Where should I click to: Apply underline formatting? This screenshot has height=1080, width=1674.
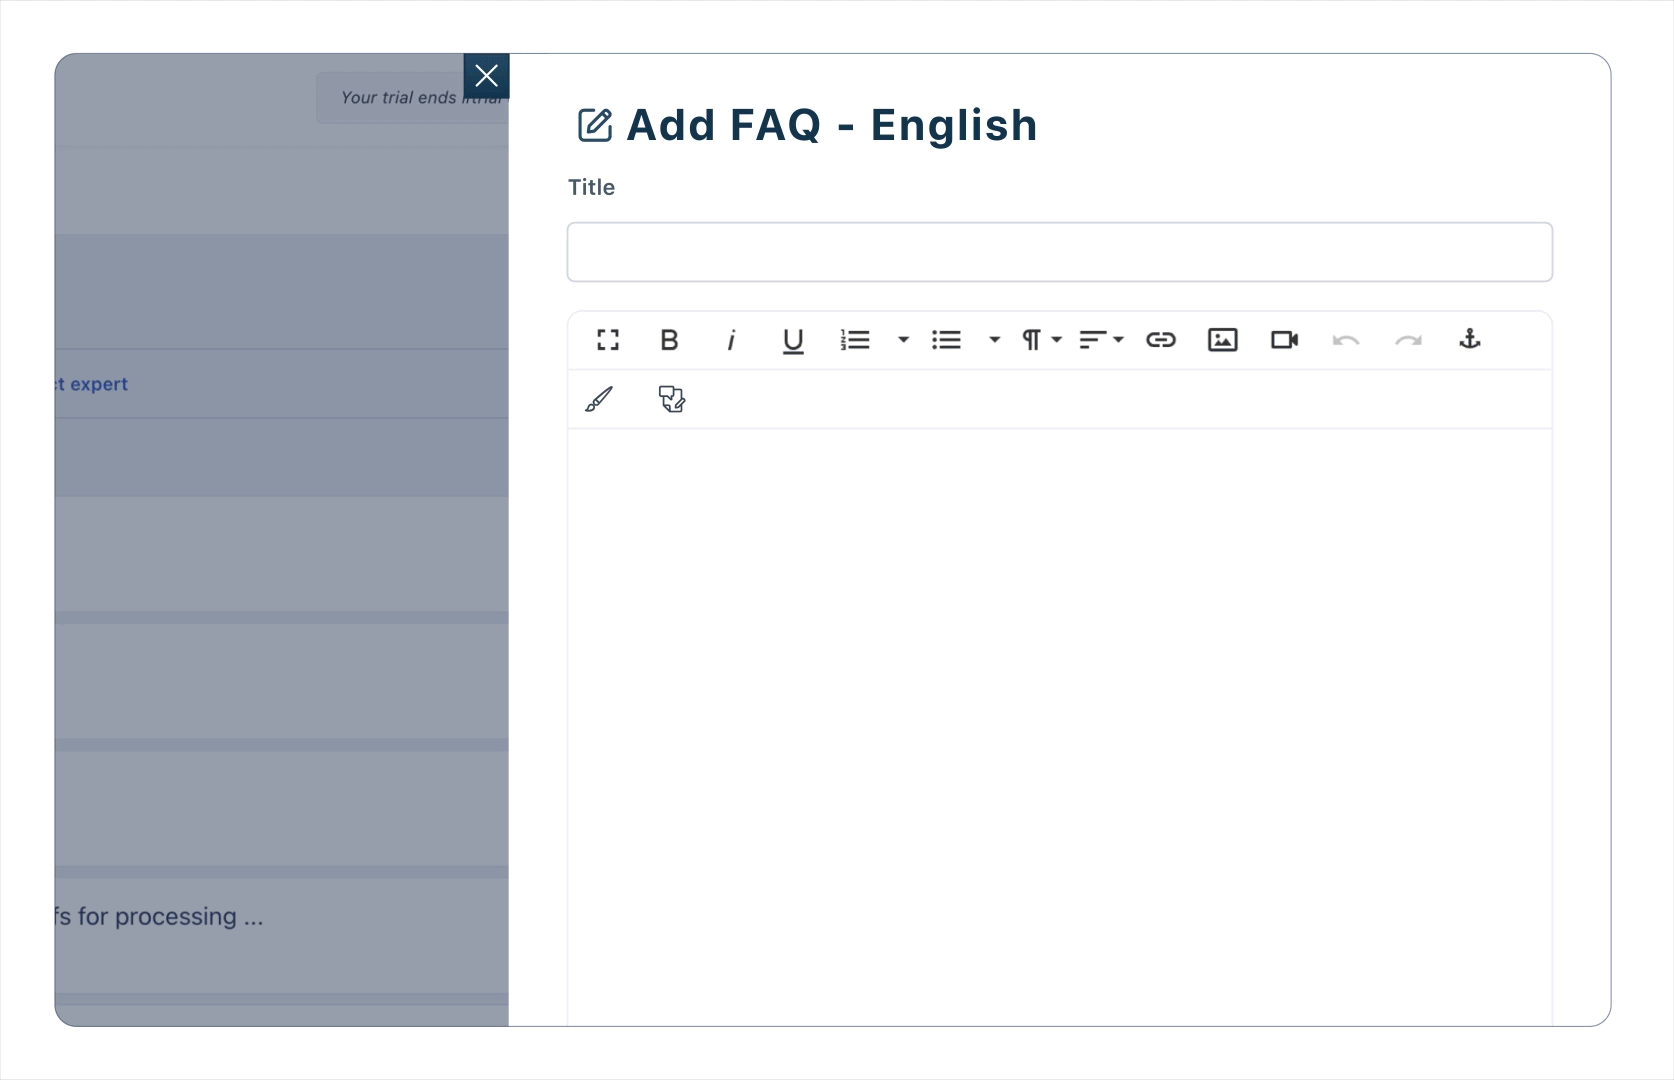[x=793, y=341]
